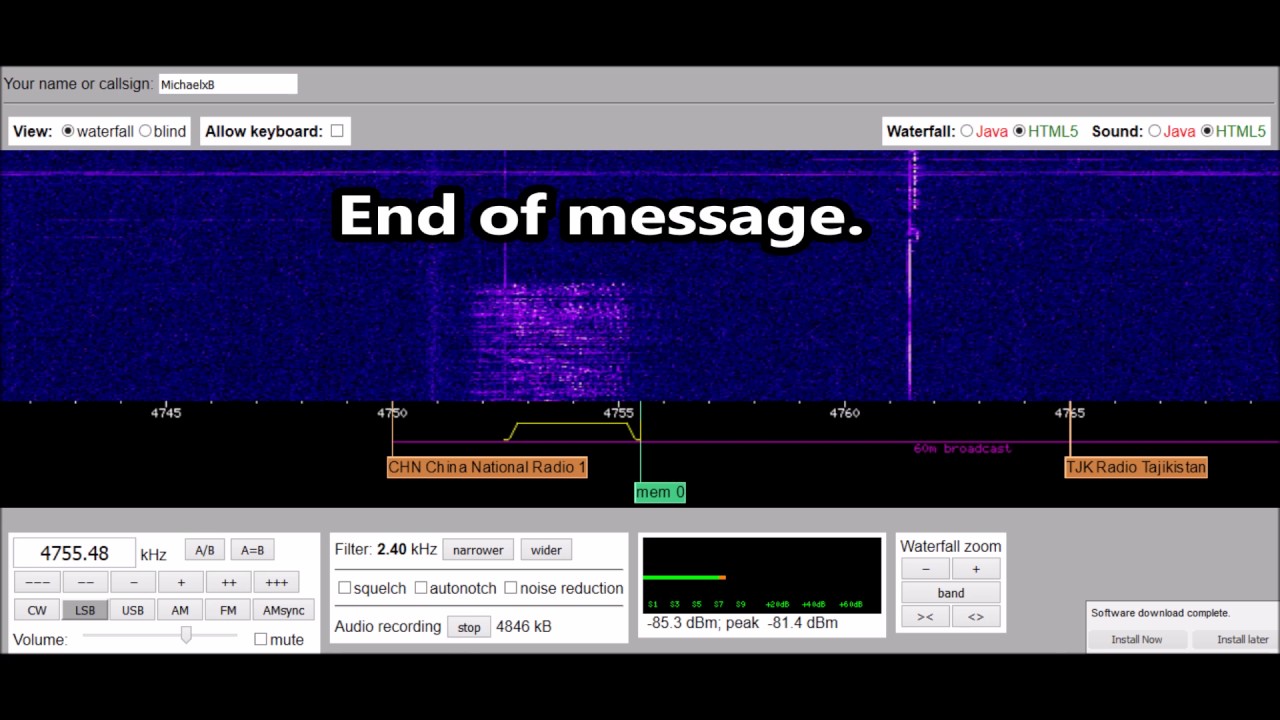Click the mem 0 memory marker

coord(660,492)
